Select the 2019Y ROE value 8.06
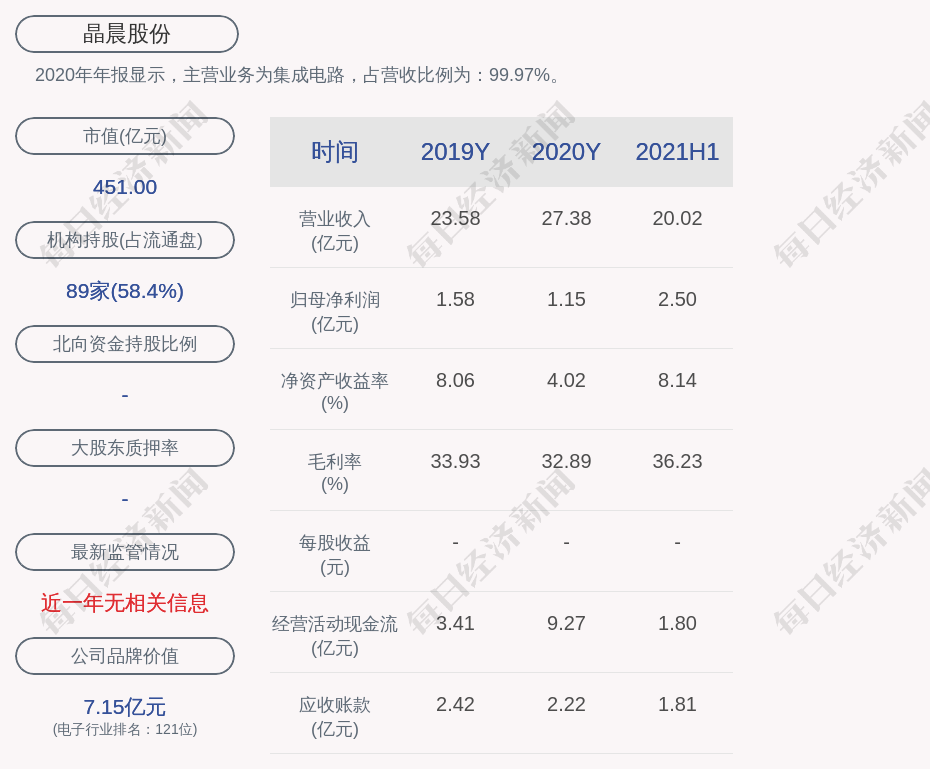This screenshot has width=930, height=769. pos(455,380)
